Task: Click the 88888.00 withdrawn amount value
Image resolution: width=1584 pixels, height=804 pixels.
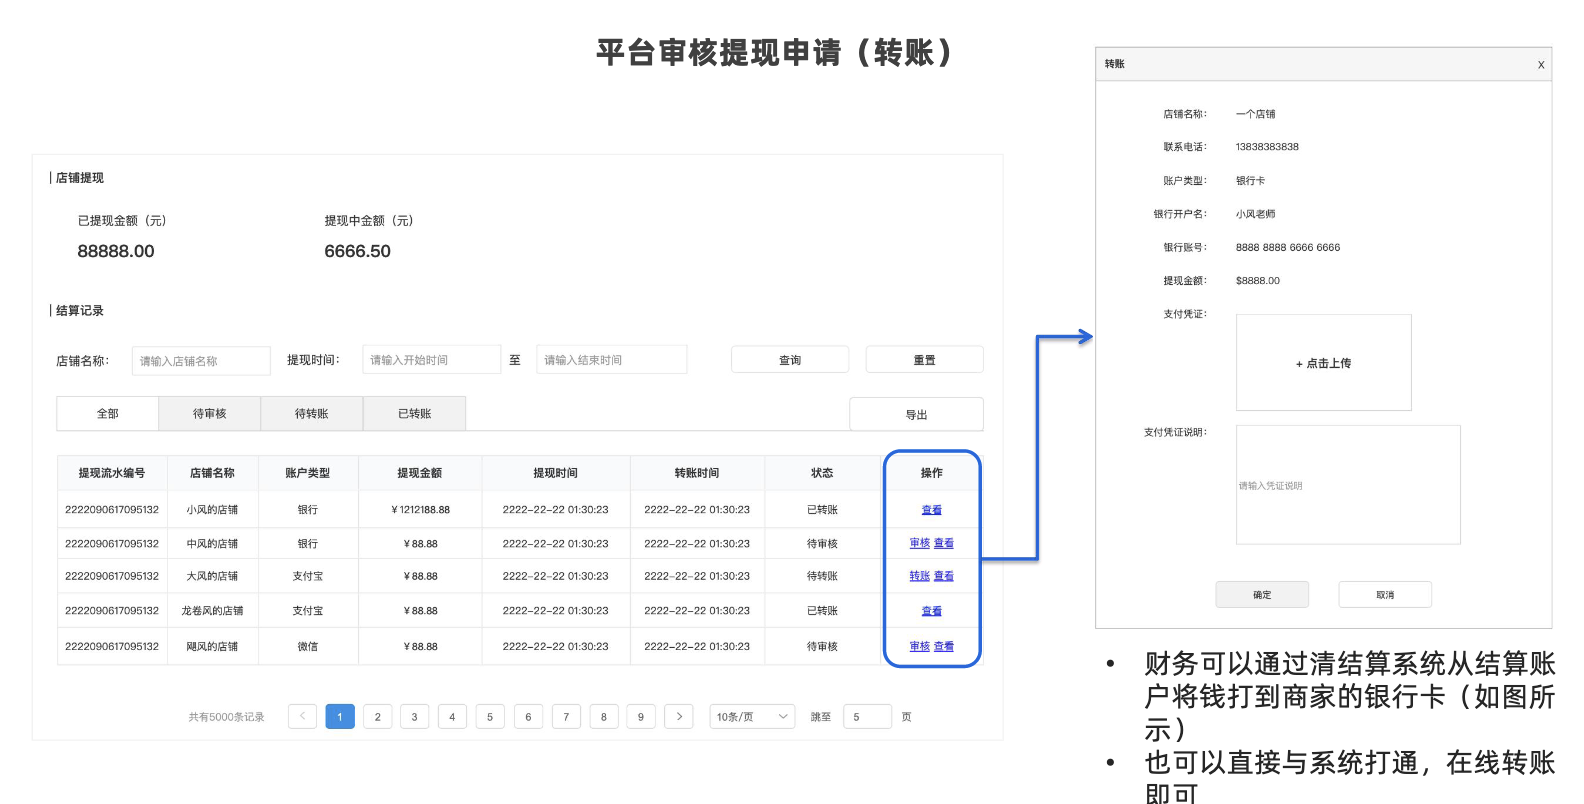Action: click(x=116, y=252)
